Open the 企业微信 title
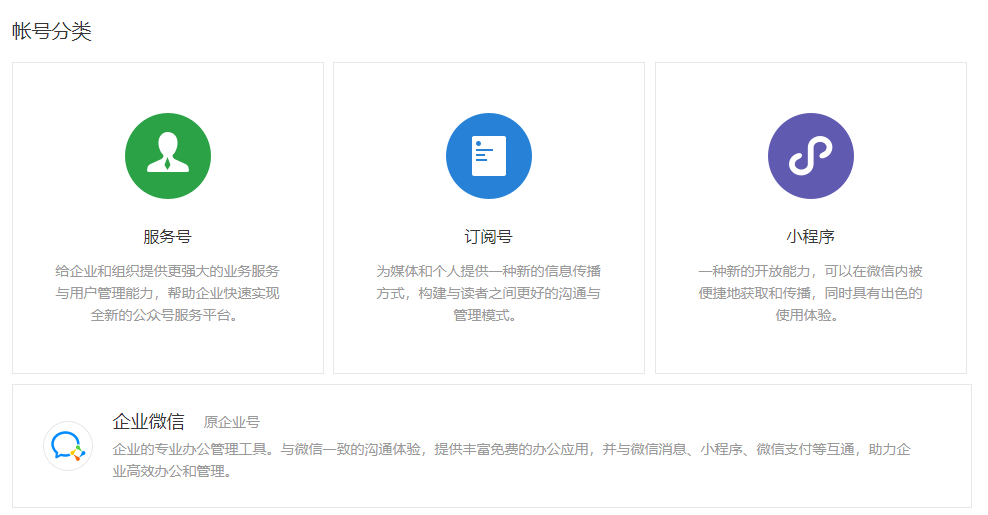This screenshot has width=988, height=515. (x=149, y=421)
